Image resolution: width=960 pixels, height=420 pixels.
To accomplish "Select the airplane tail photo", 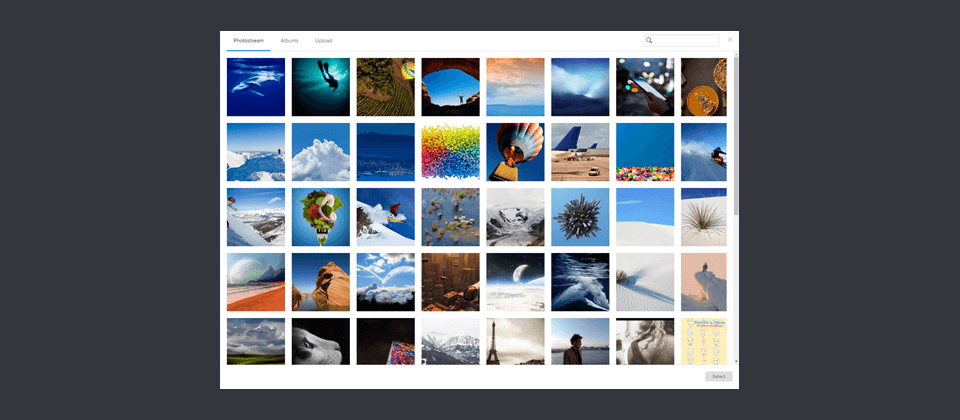I will 580,152.
